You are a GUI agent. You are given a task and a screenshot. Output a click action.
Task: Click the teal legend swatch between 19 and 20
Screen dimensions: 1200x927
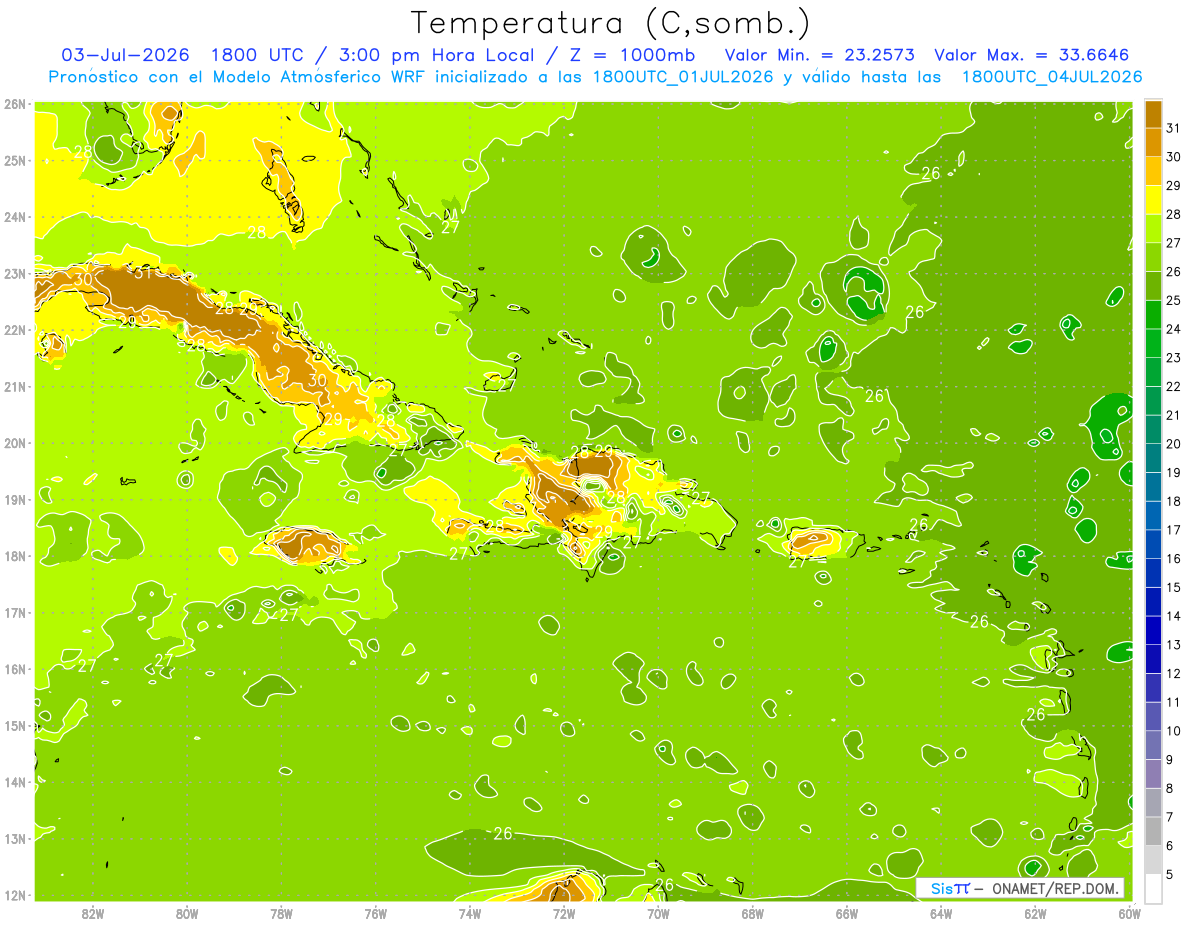pyautogui.click(x=1153, y=458)
